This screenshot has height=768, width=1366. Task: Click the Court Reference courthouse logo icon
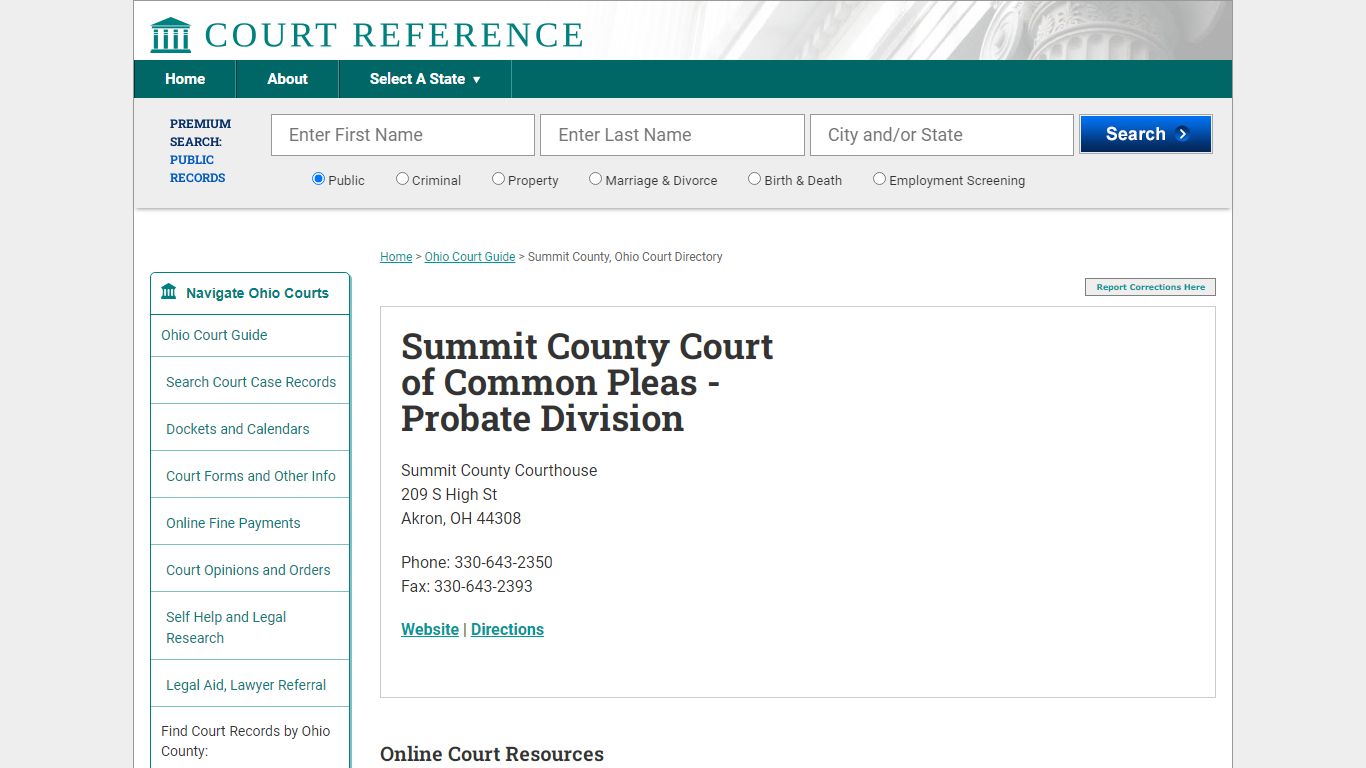[x=170, y=35]
